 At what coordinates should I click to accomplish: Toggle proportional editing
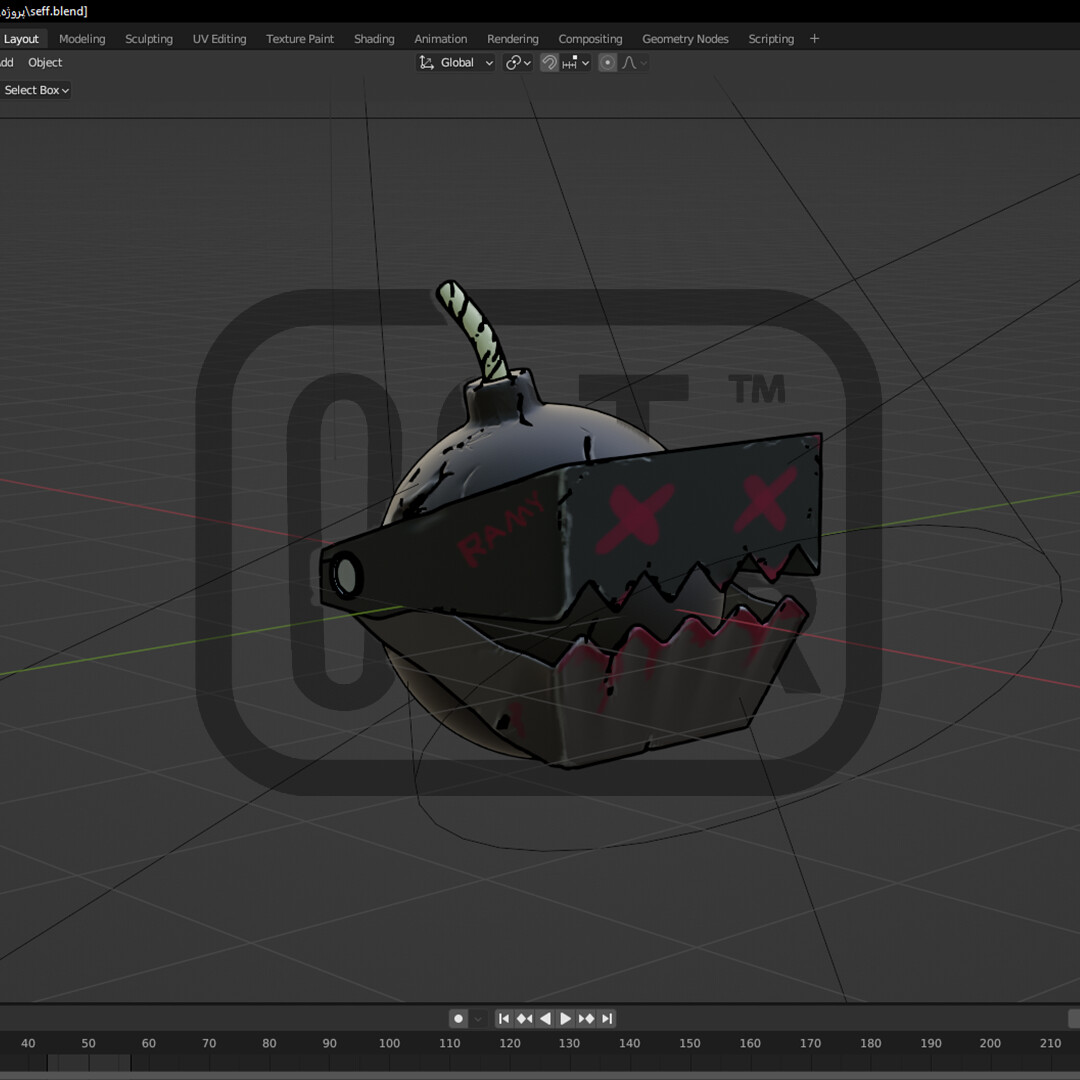(607, 63)
